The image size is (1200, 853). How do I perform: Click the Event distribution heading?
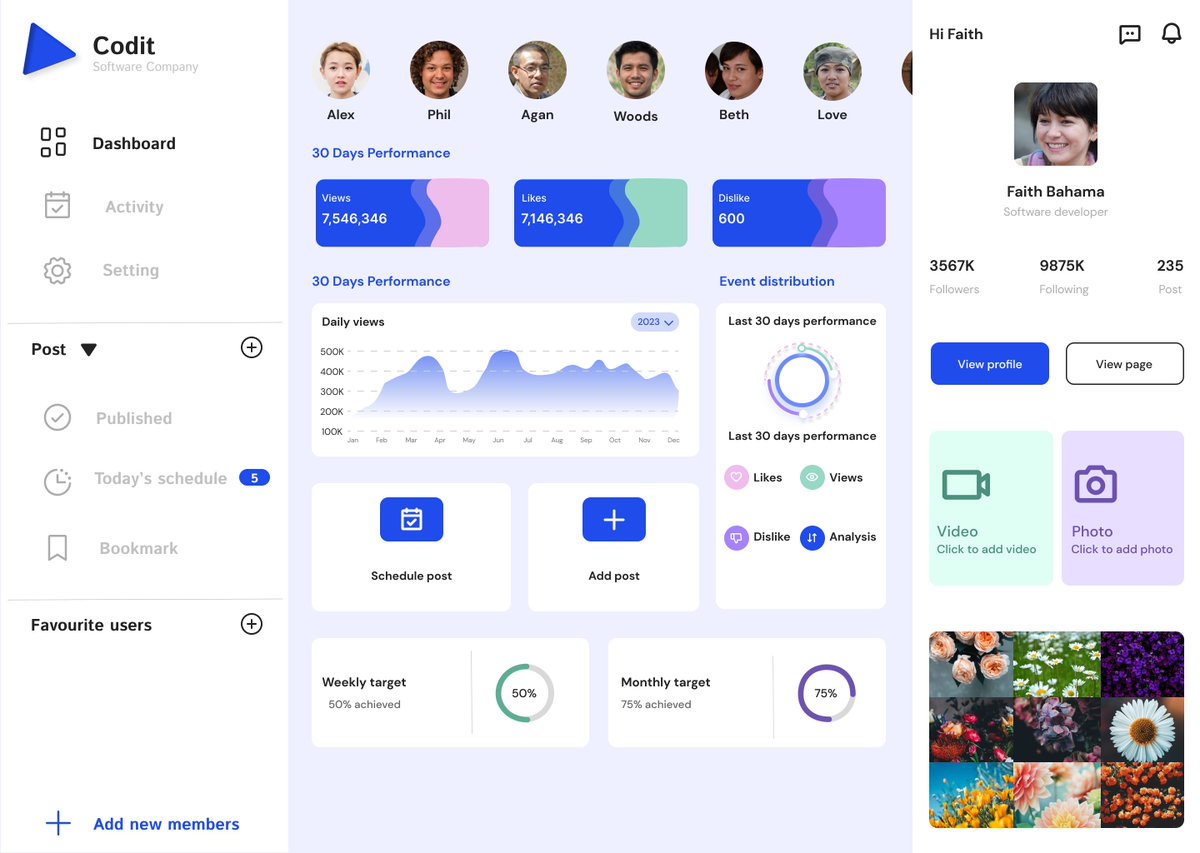pos(776,281)
